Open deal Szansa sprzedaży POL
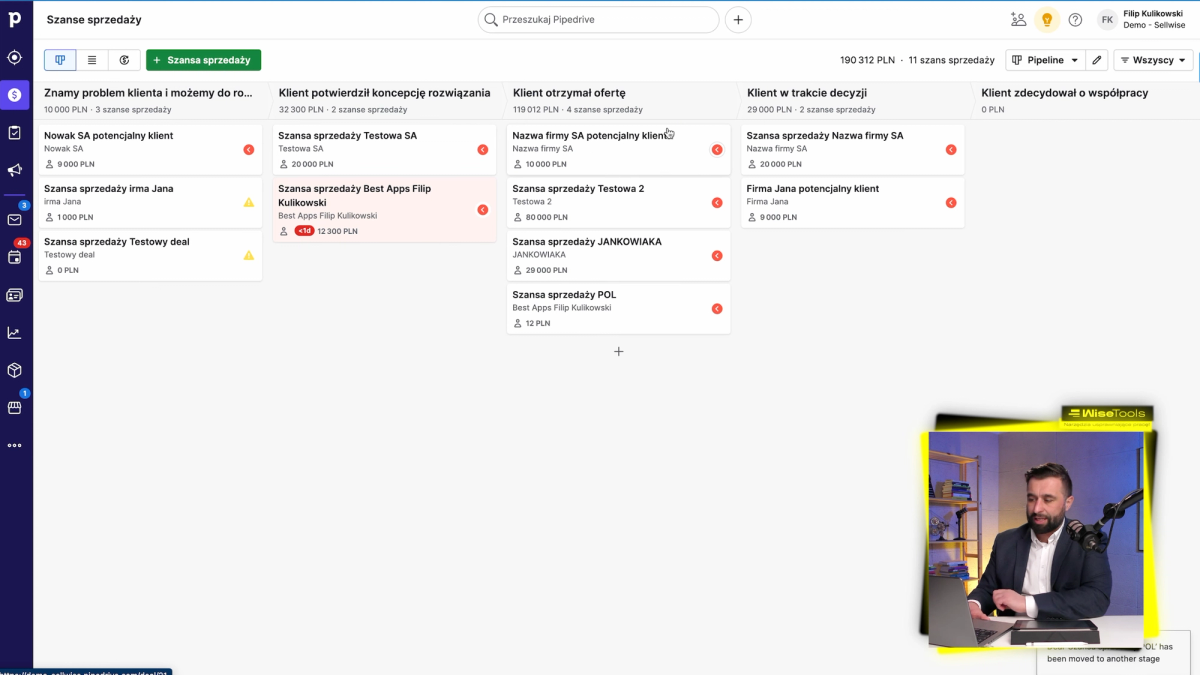This screenshot has height=675, width=1200. 618,308
